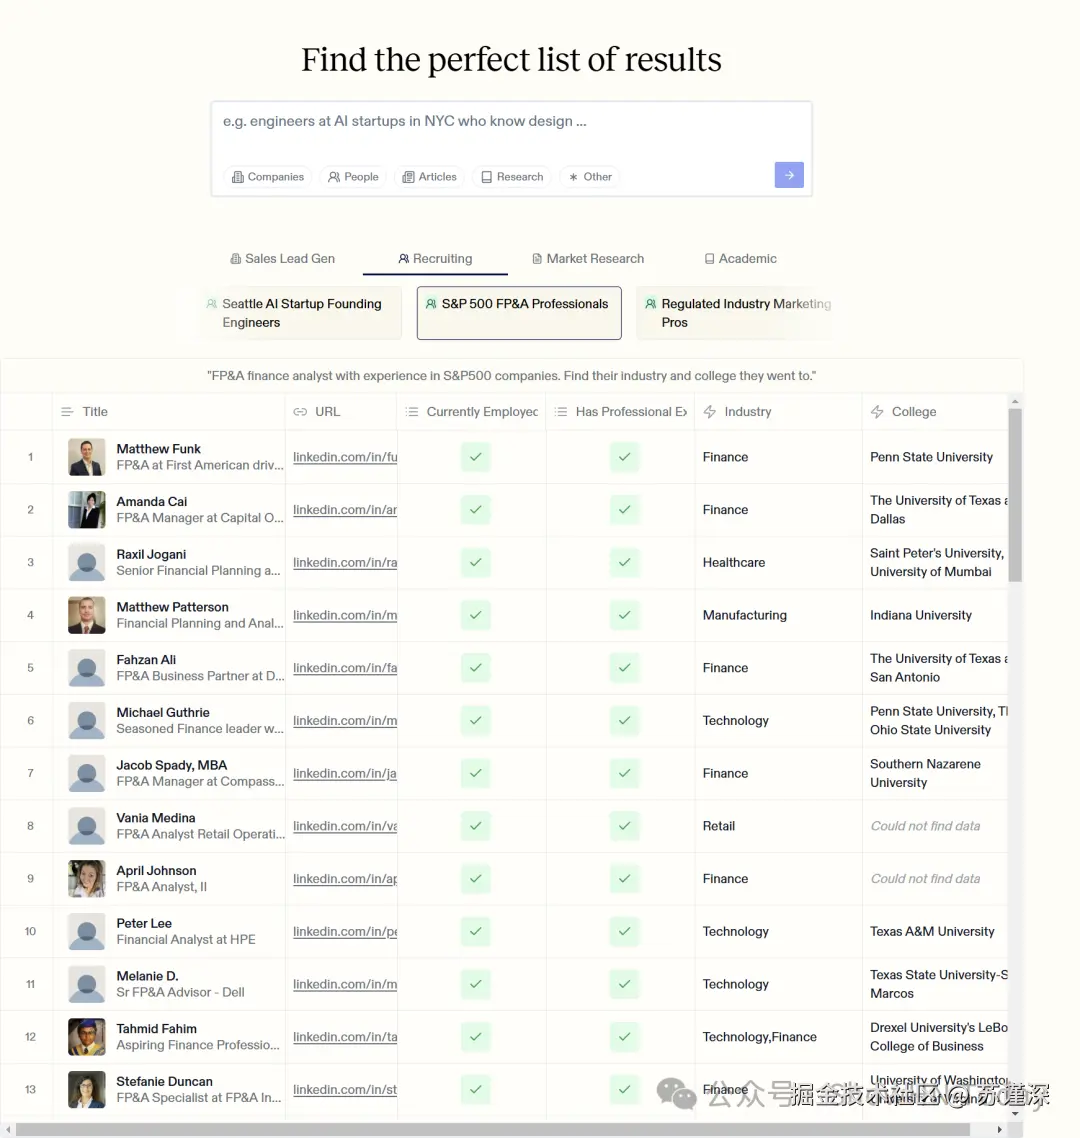1080x1138 pixels.
Task: Open the Market Research tab
Action: tap(588, 259)
